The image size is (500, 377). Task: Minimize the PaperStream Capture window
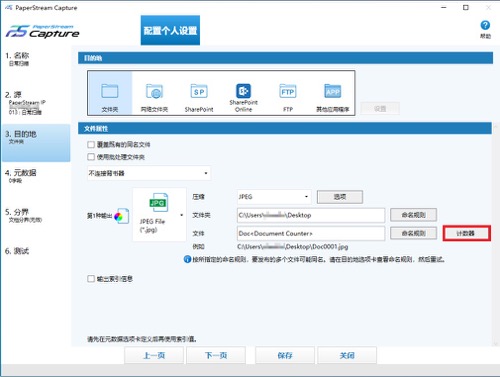444,7
